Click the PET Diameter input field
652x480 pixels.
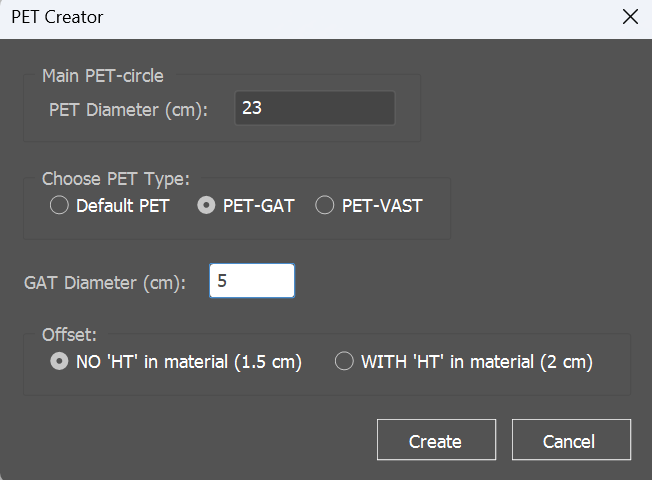coord(314,108)
